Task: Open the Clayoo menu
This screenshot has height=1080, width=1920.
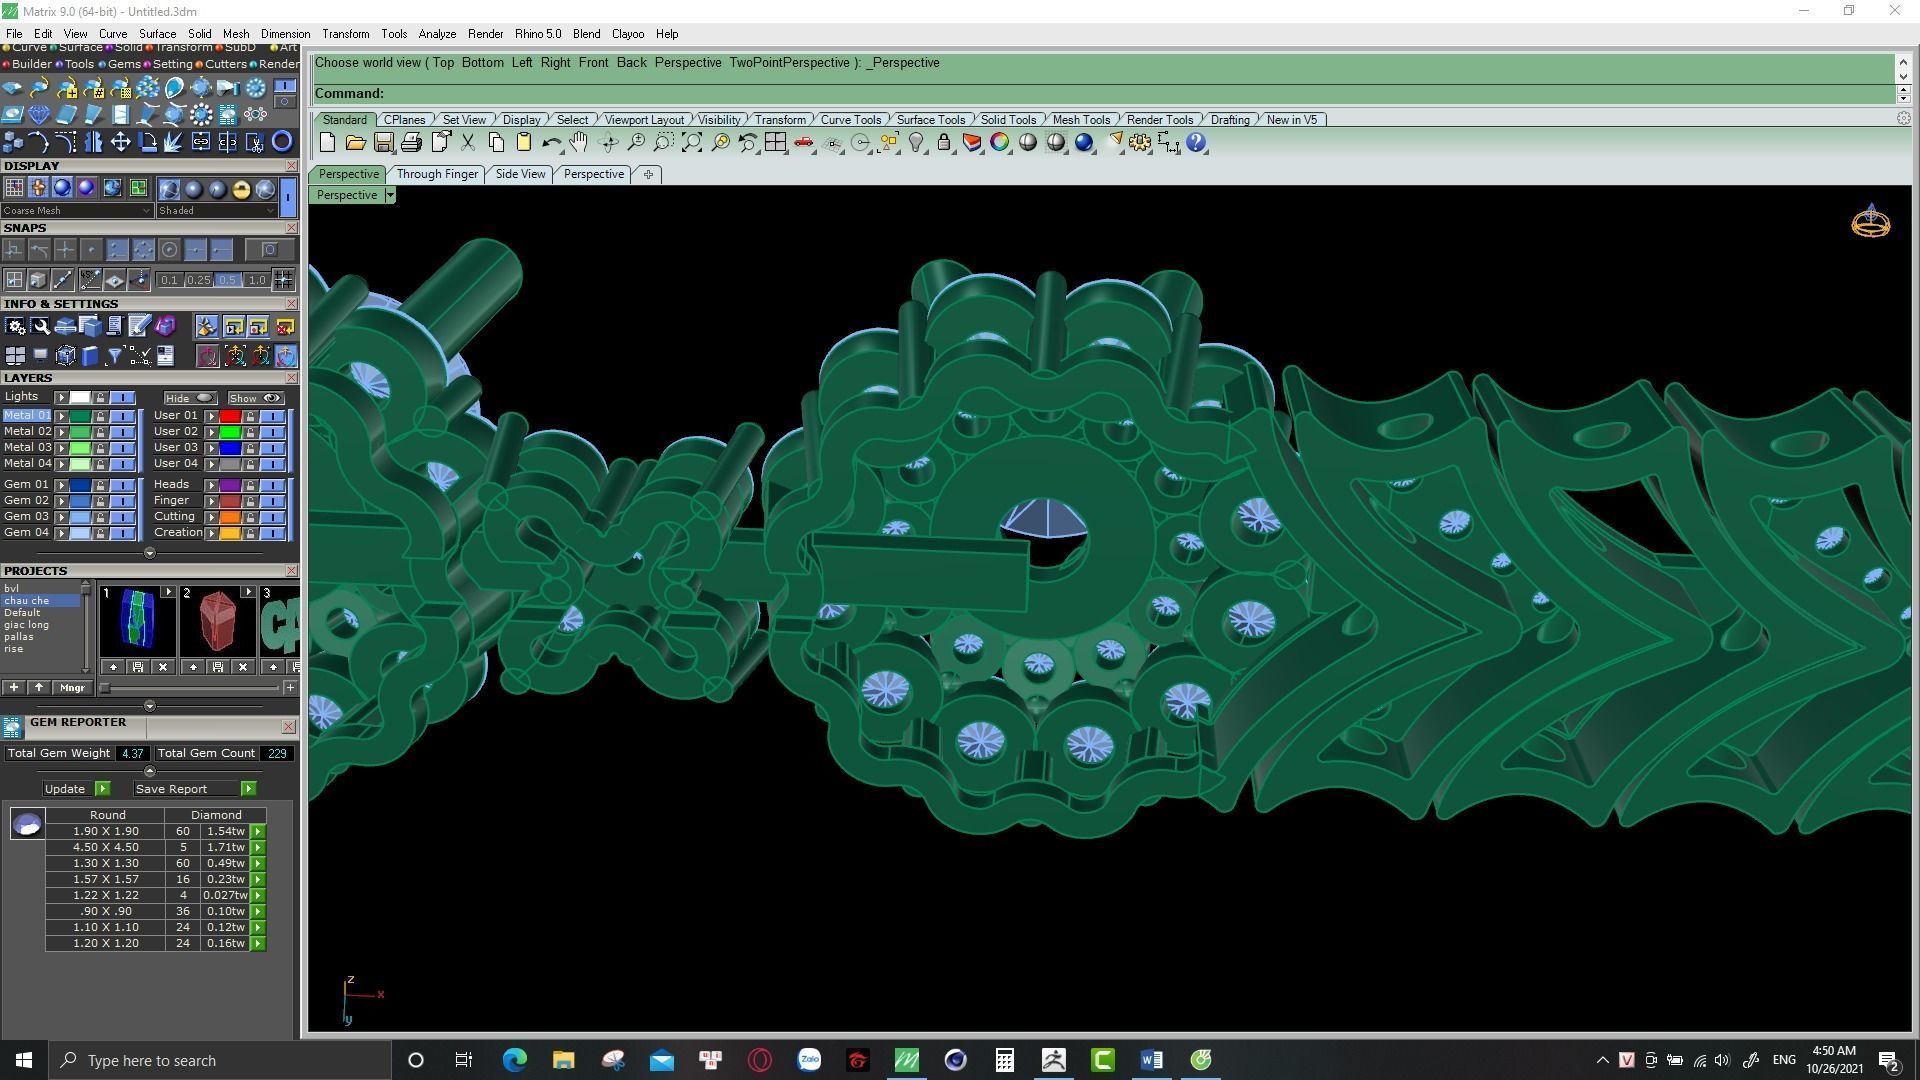Action: click(628, 34)
